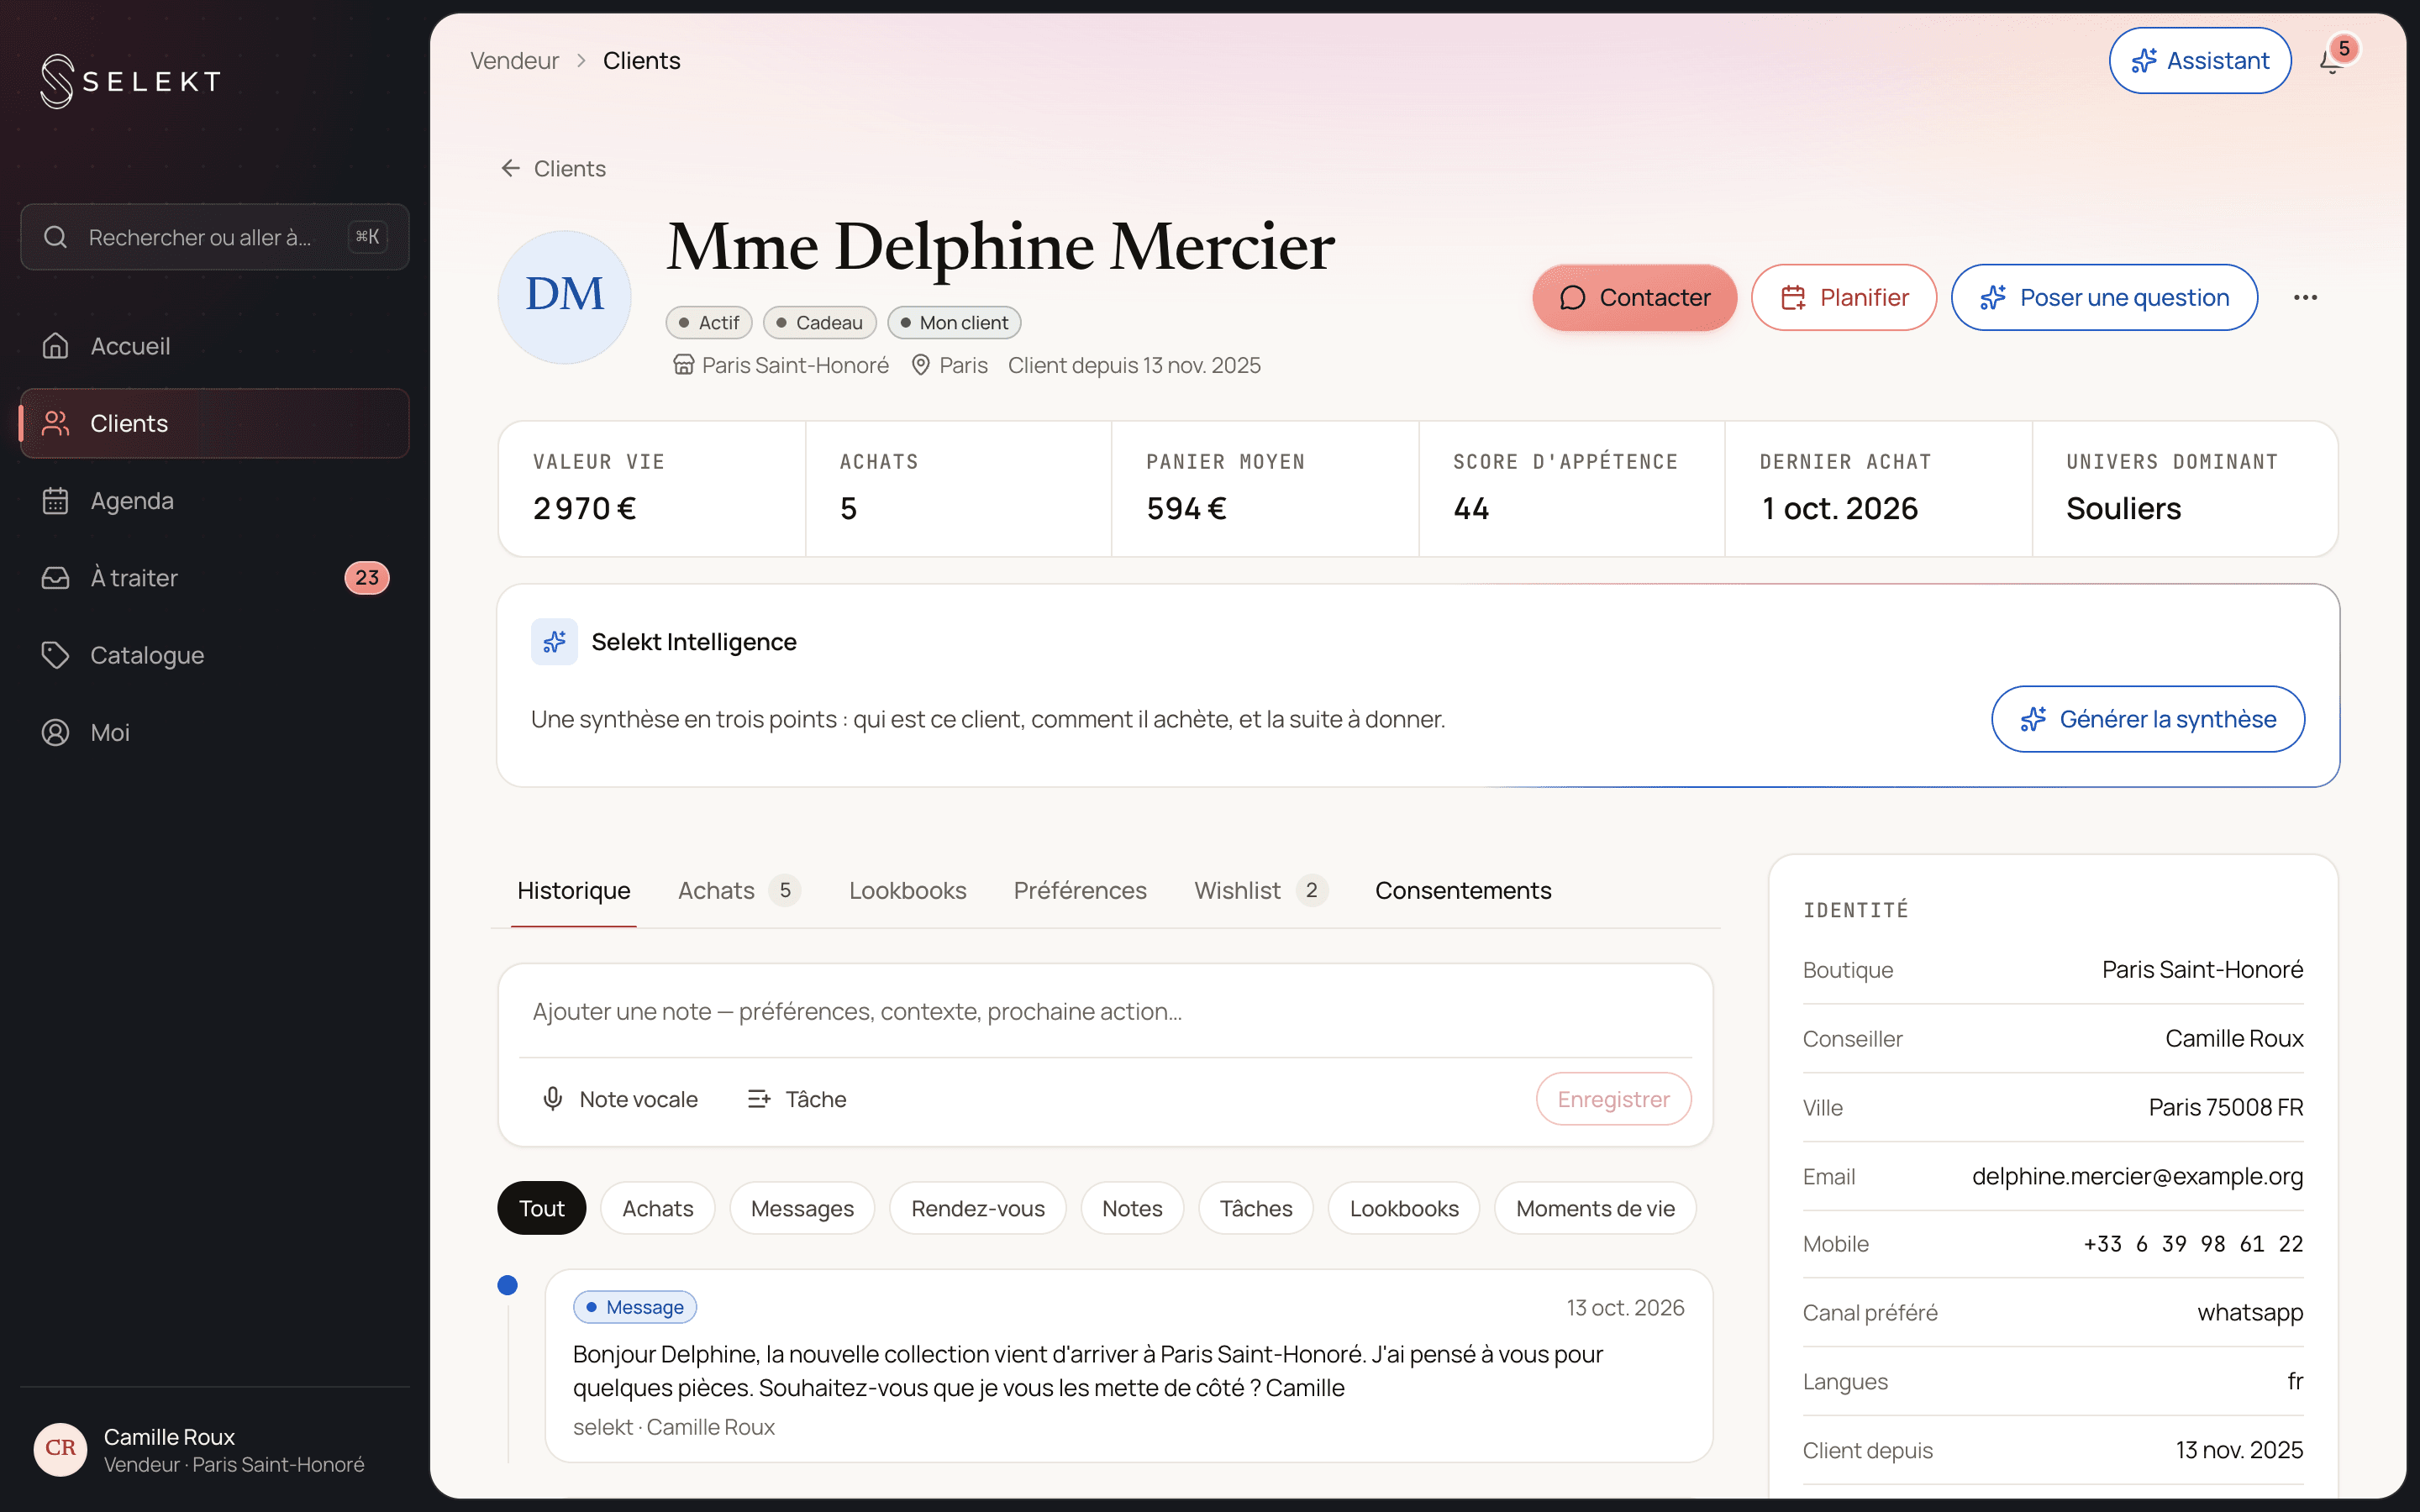Switch to the Achats tab with count 5
This screenshot has height=1512, width=2420.
(739, 890)
